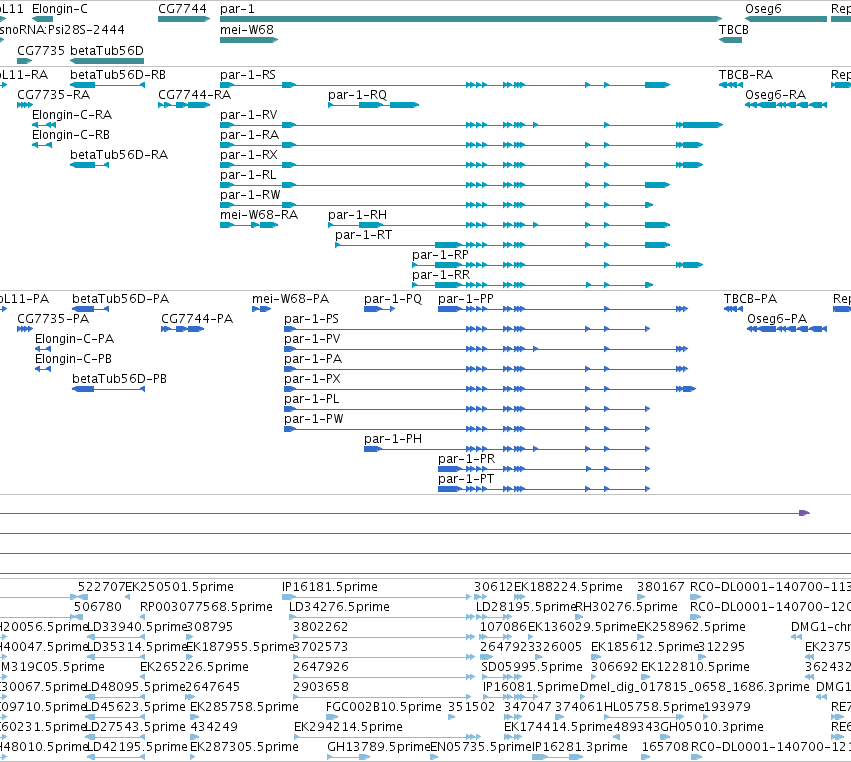The width and height of the screenshot is (851, 762).
Task: Click the IP16181.5prime EST label
Action: click(330, 587)
